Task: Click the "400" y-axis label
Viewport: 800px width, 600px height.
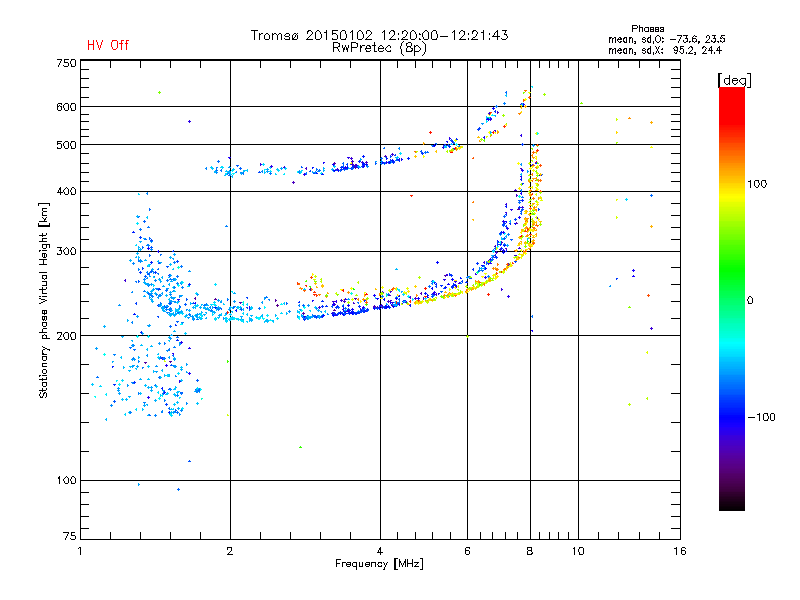Action: 67,191
